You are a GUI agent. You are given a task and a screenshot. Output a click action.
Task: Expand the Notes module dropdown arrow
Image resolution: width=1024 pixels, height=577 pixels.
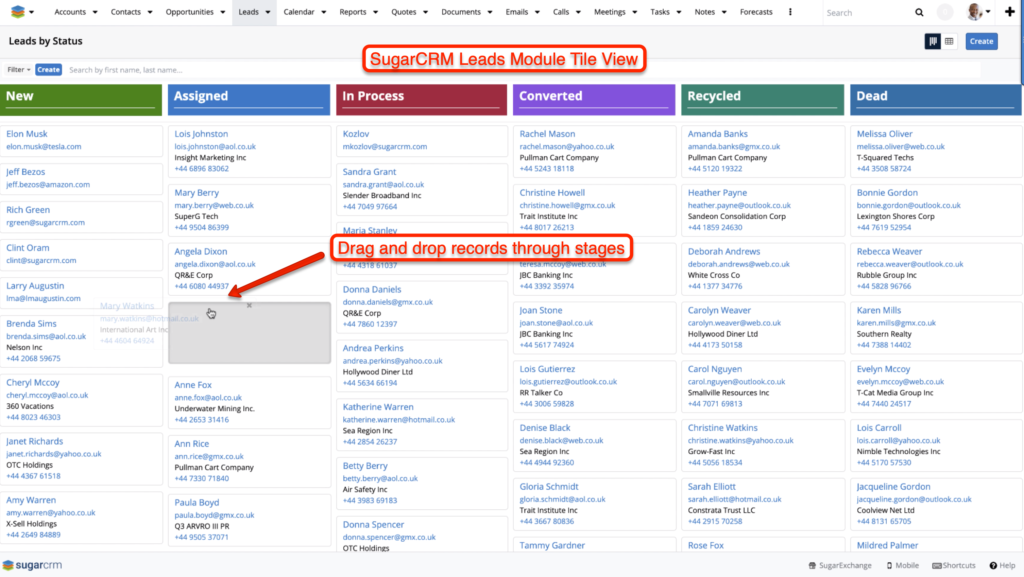pyautogui.click(x=724, y=12)
